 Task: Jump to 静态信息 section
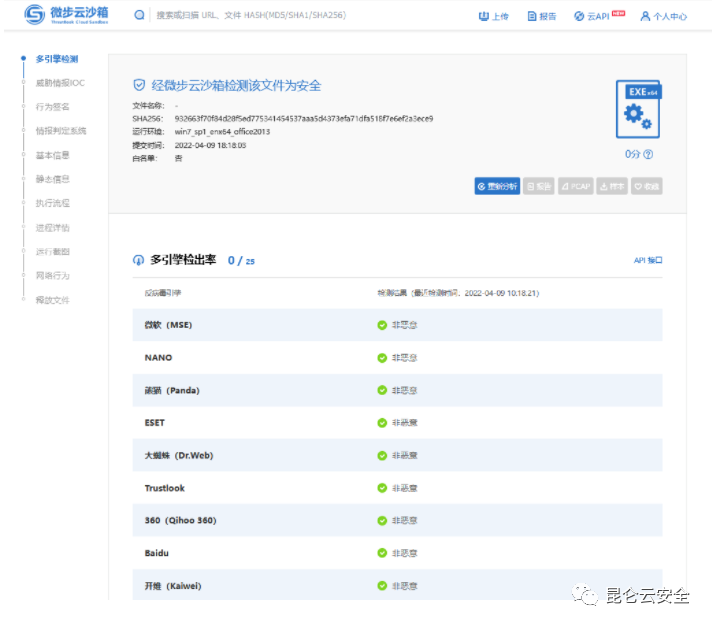click(x=53, y=179)
